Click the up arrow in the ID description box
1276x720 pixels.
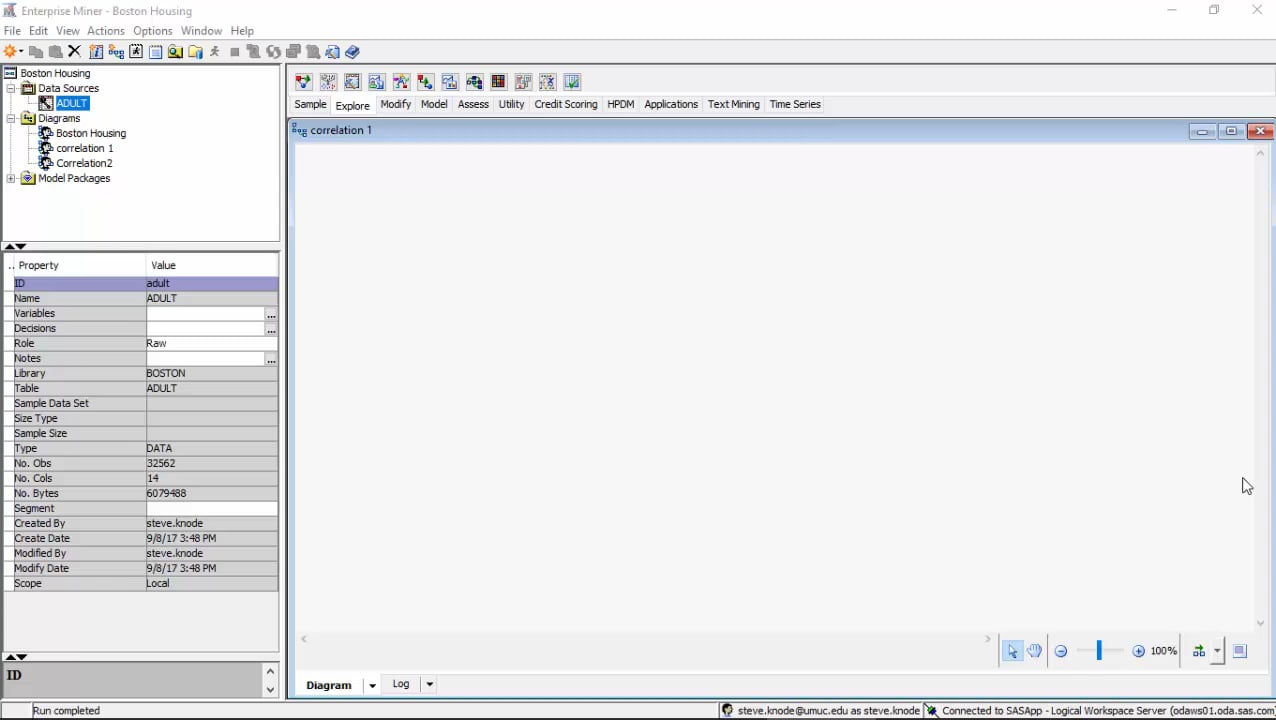pyautogui.click(x=270, y=671)
